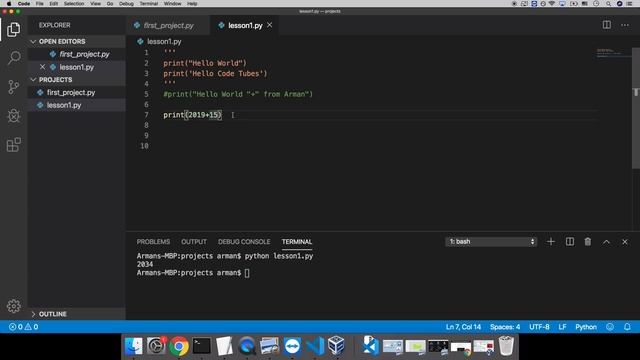Screen dimensions: 640x360
Task: Click the feedback smiley in status bar
Action: tap(610, 327)
